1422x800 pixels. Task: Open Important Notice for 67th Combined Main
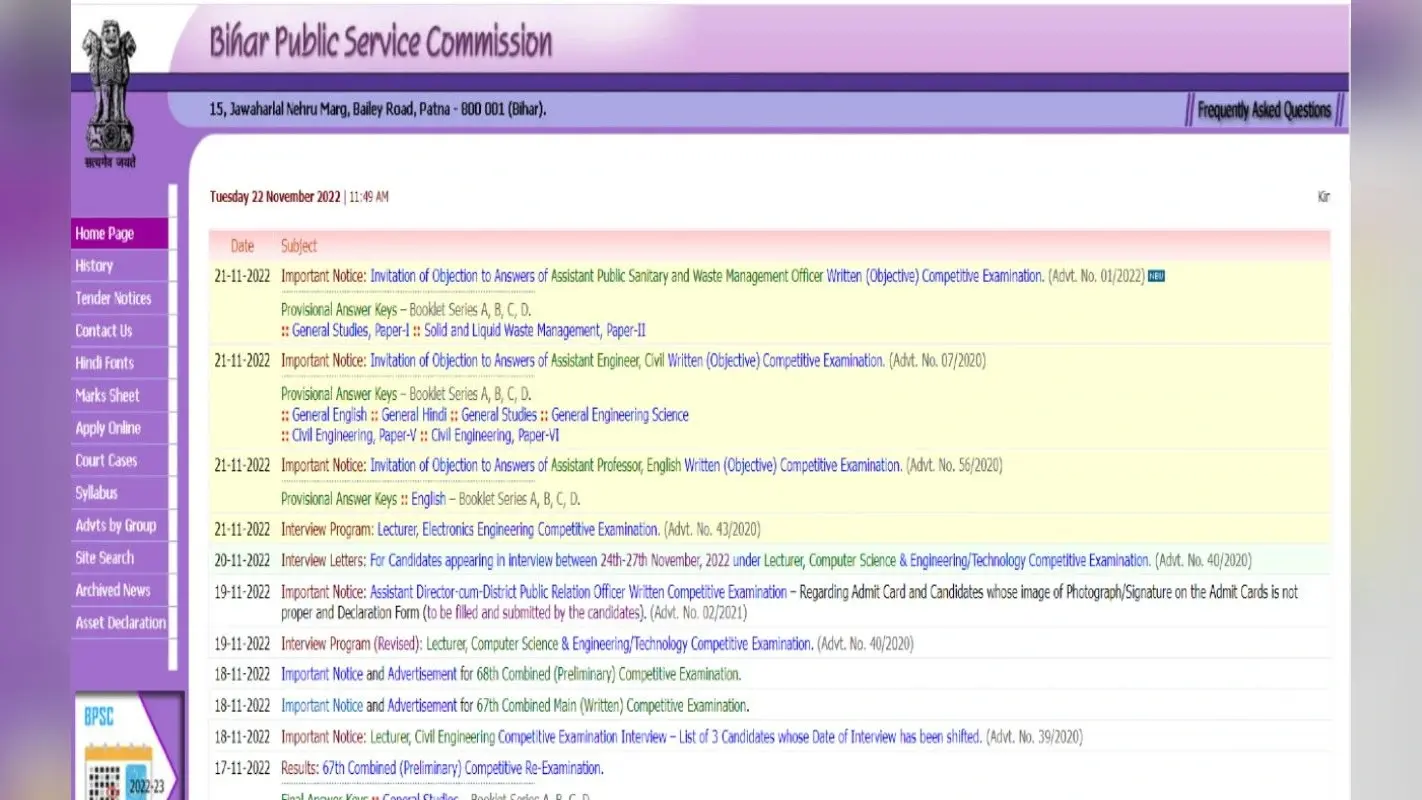[322, 706]
